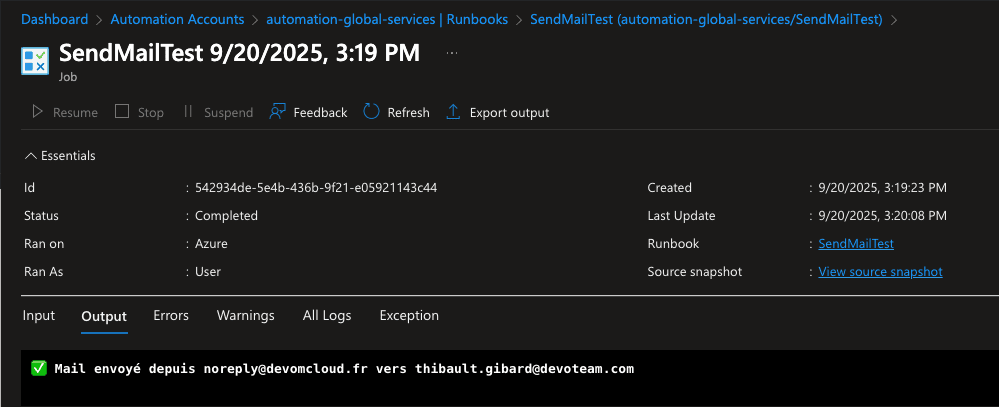
Task: Click the SendMailTest job runbook icon
Action: click(34, 61)
